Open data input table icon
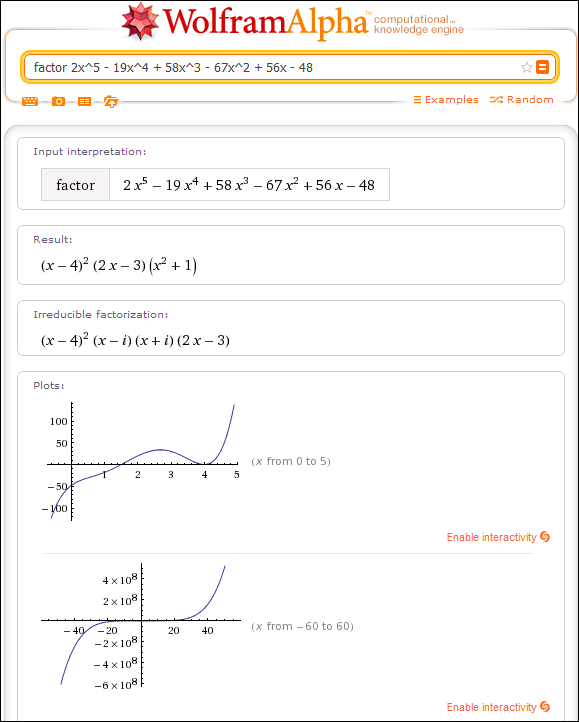This screenshot has width=579, height=722. click(x=84, y=101)
